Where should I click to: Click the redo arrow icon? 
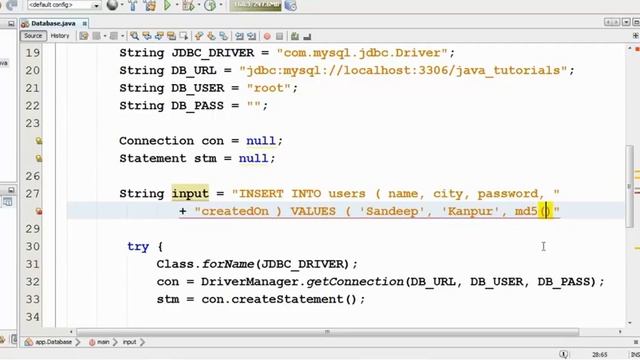click(x=12, y=4)
